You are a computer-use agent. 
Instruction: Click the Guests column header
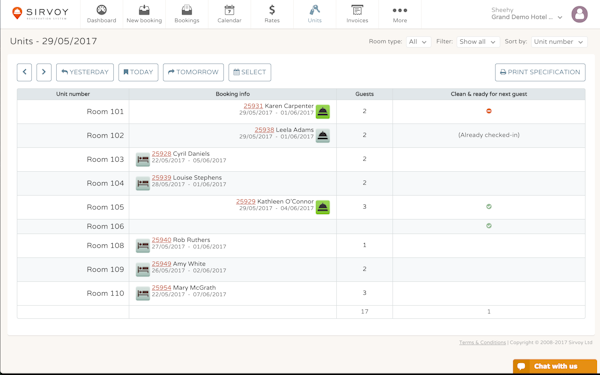[364, 94]
